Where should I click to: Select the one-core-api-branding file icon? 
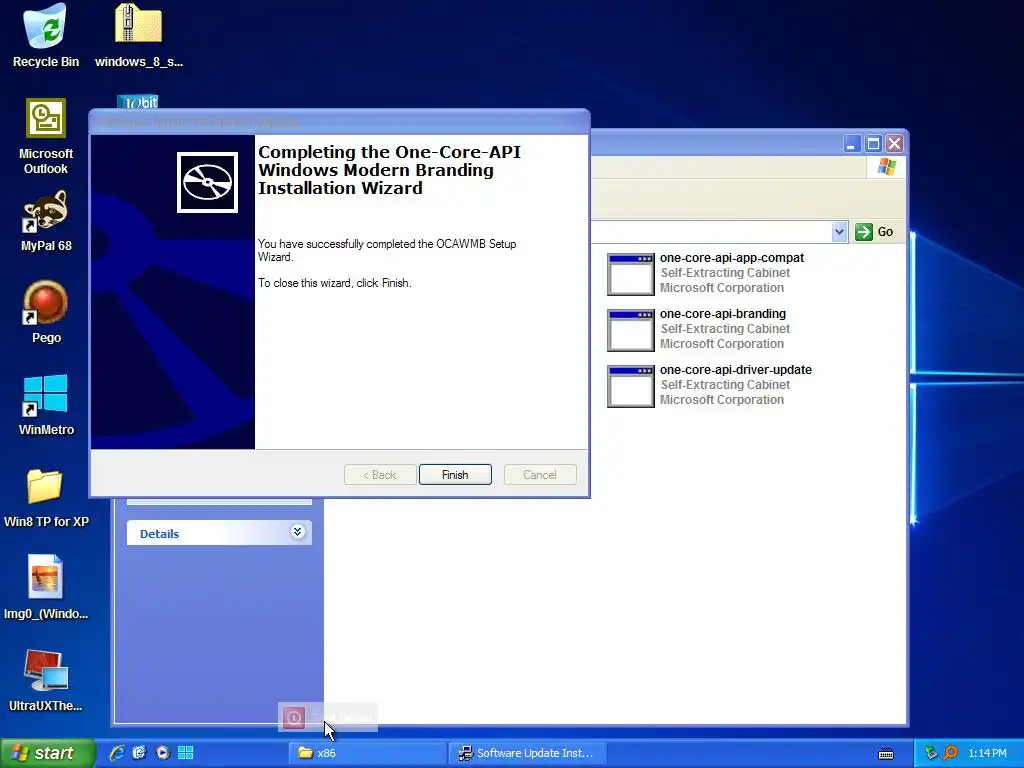630,330
